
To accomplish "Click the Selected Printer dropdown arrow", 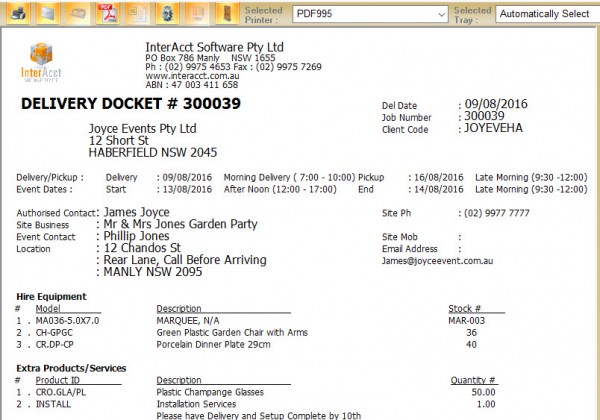I will click(441, 15).
